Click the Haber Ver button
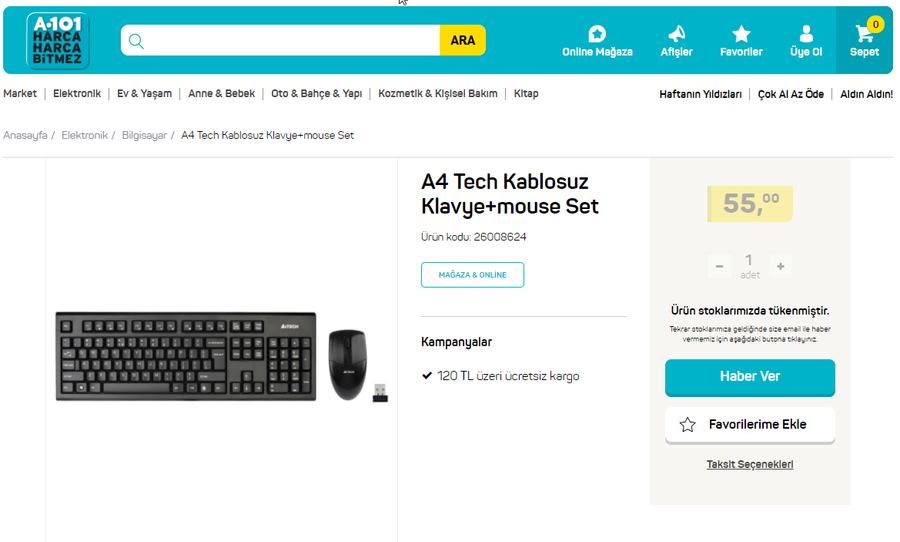900x542 pixels. [749, 377]
